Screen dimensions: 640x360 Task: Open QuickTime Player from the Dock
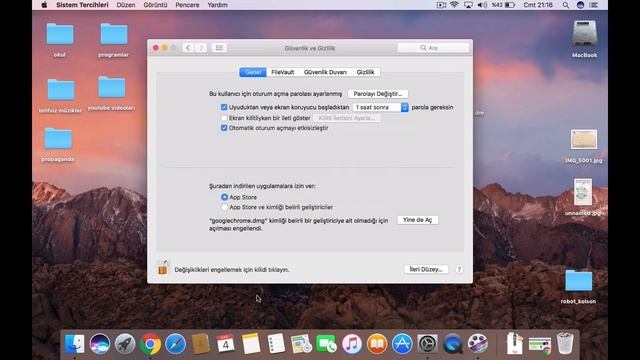pos(453,344)
